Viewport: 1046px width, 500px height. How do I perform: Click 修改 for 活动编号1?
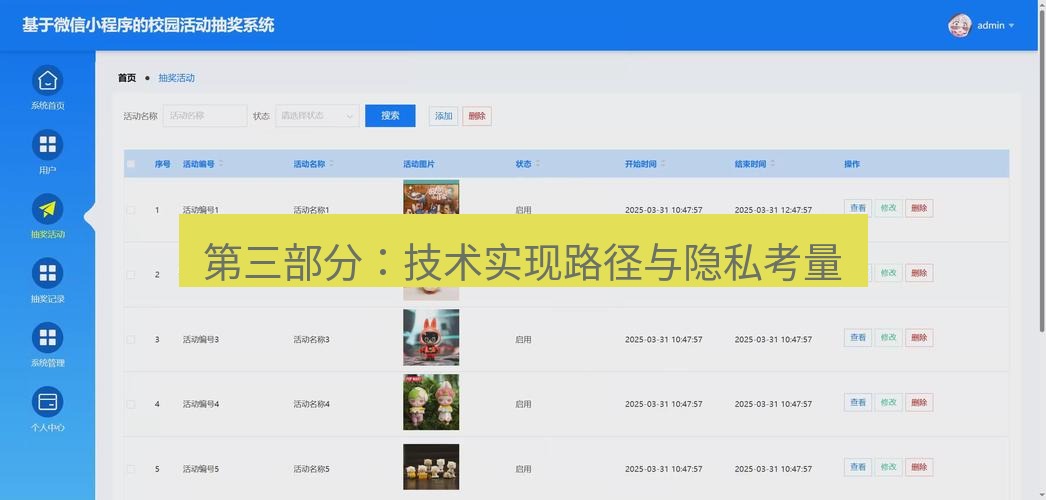click(889, 208)
